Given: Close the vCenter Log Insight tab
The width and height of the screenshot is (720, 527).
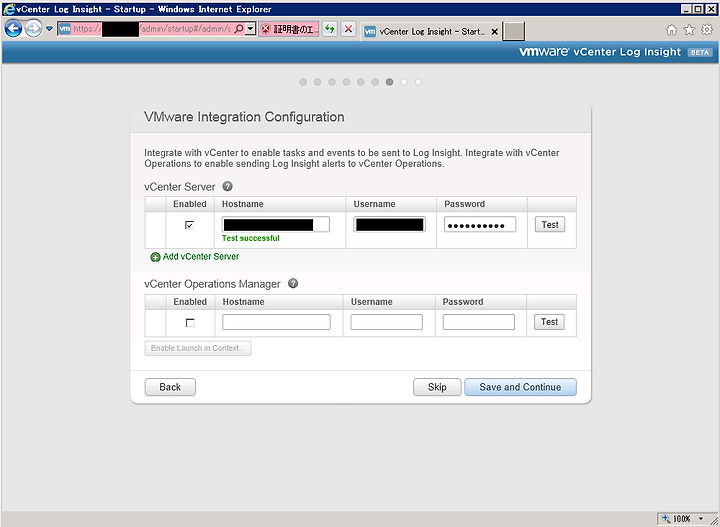Looking at the screenshot, I should coord(495,32).
